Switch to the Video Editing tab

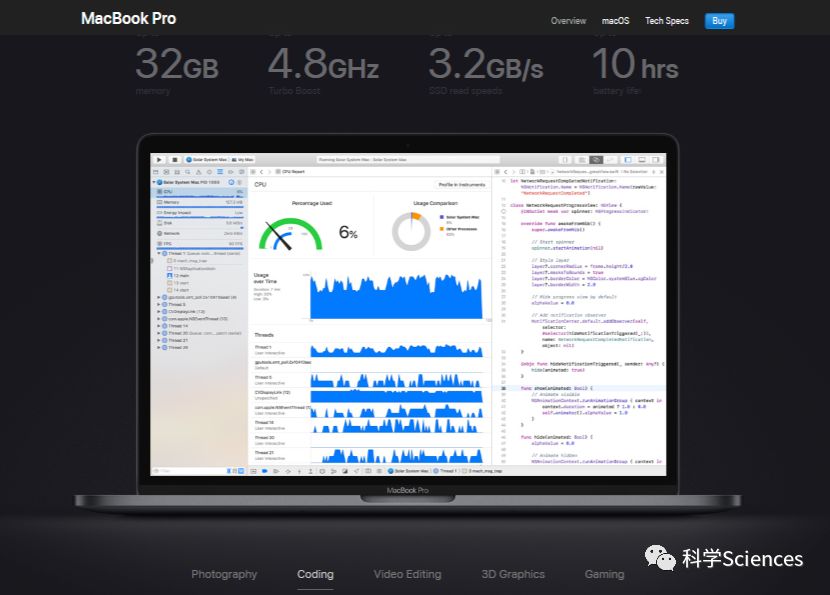[x=407, y=574]
